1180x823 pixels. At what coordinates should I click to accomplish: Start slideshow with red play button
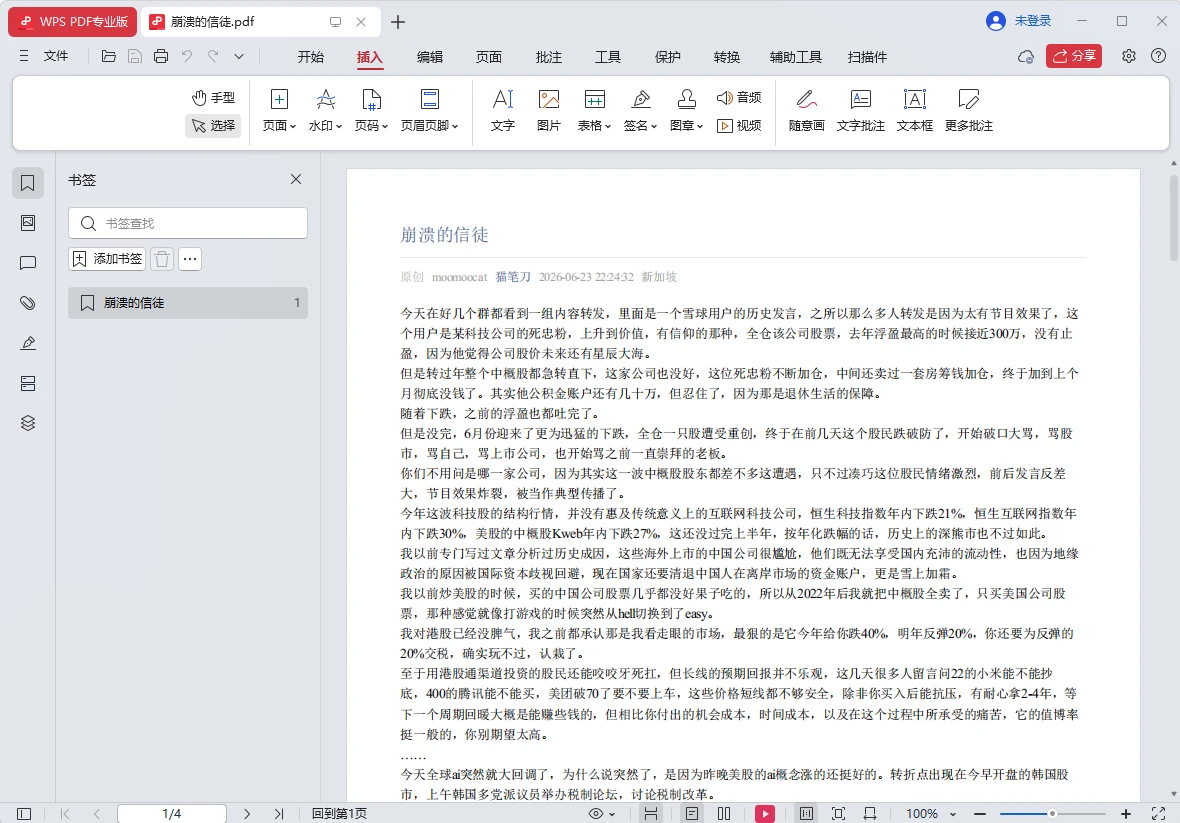point(765,813)
